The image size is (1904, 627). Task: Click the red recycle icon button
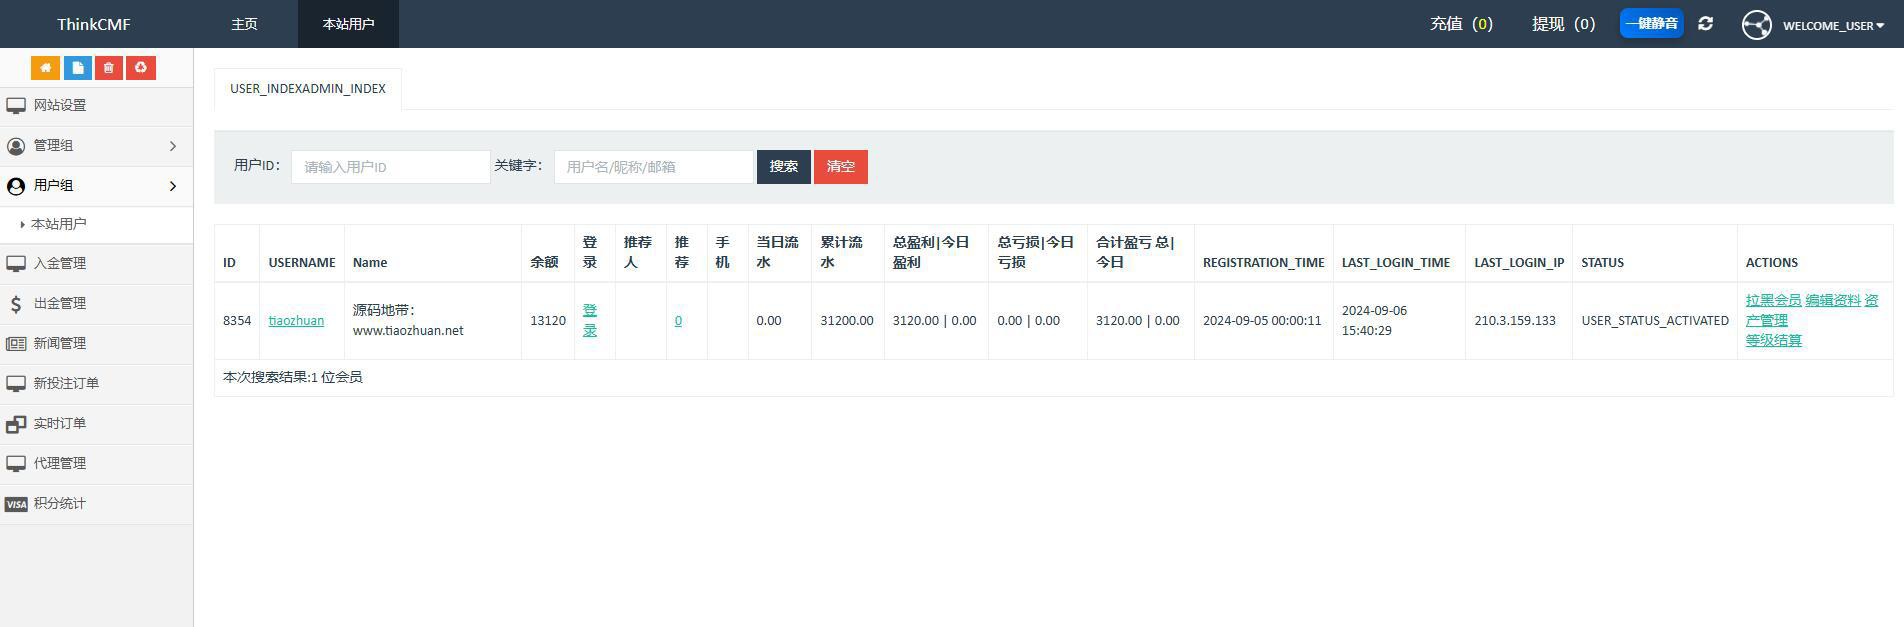coord(141,68)
